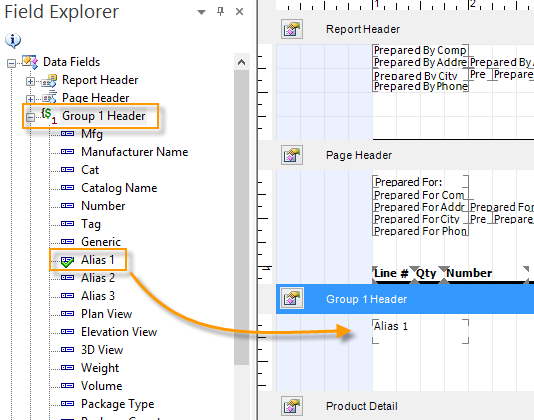Select the Alias 1 text box on the report
Viewport: 534px width, 420px height.
(421, 331)
